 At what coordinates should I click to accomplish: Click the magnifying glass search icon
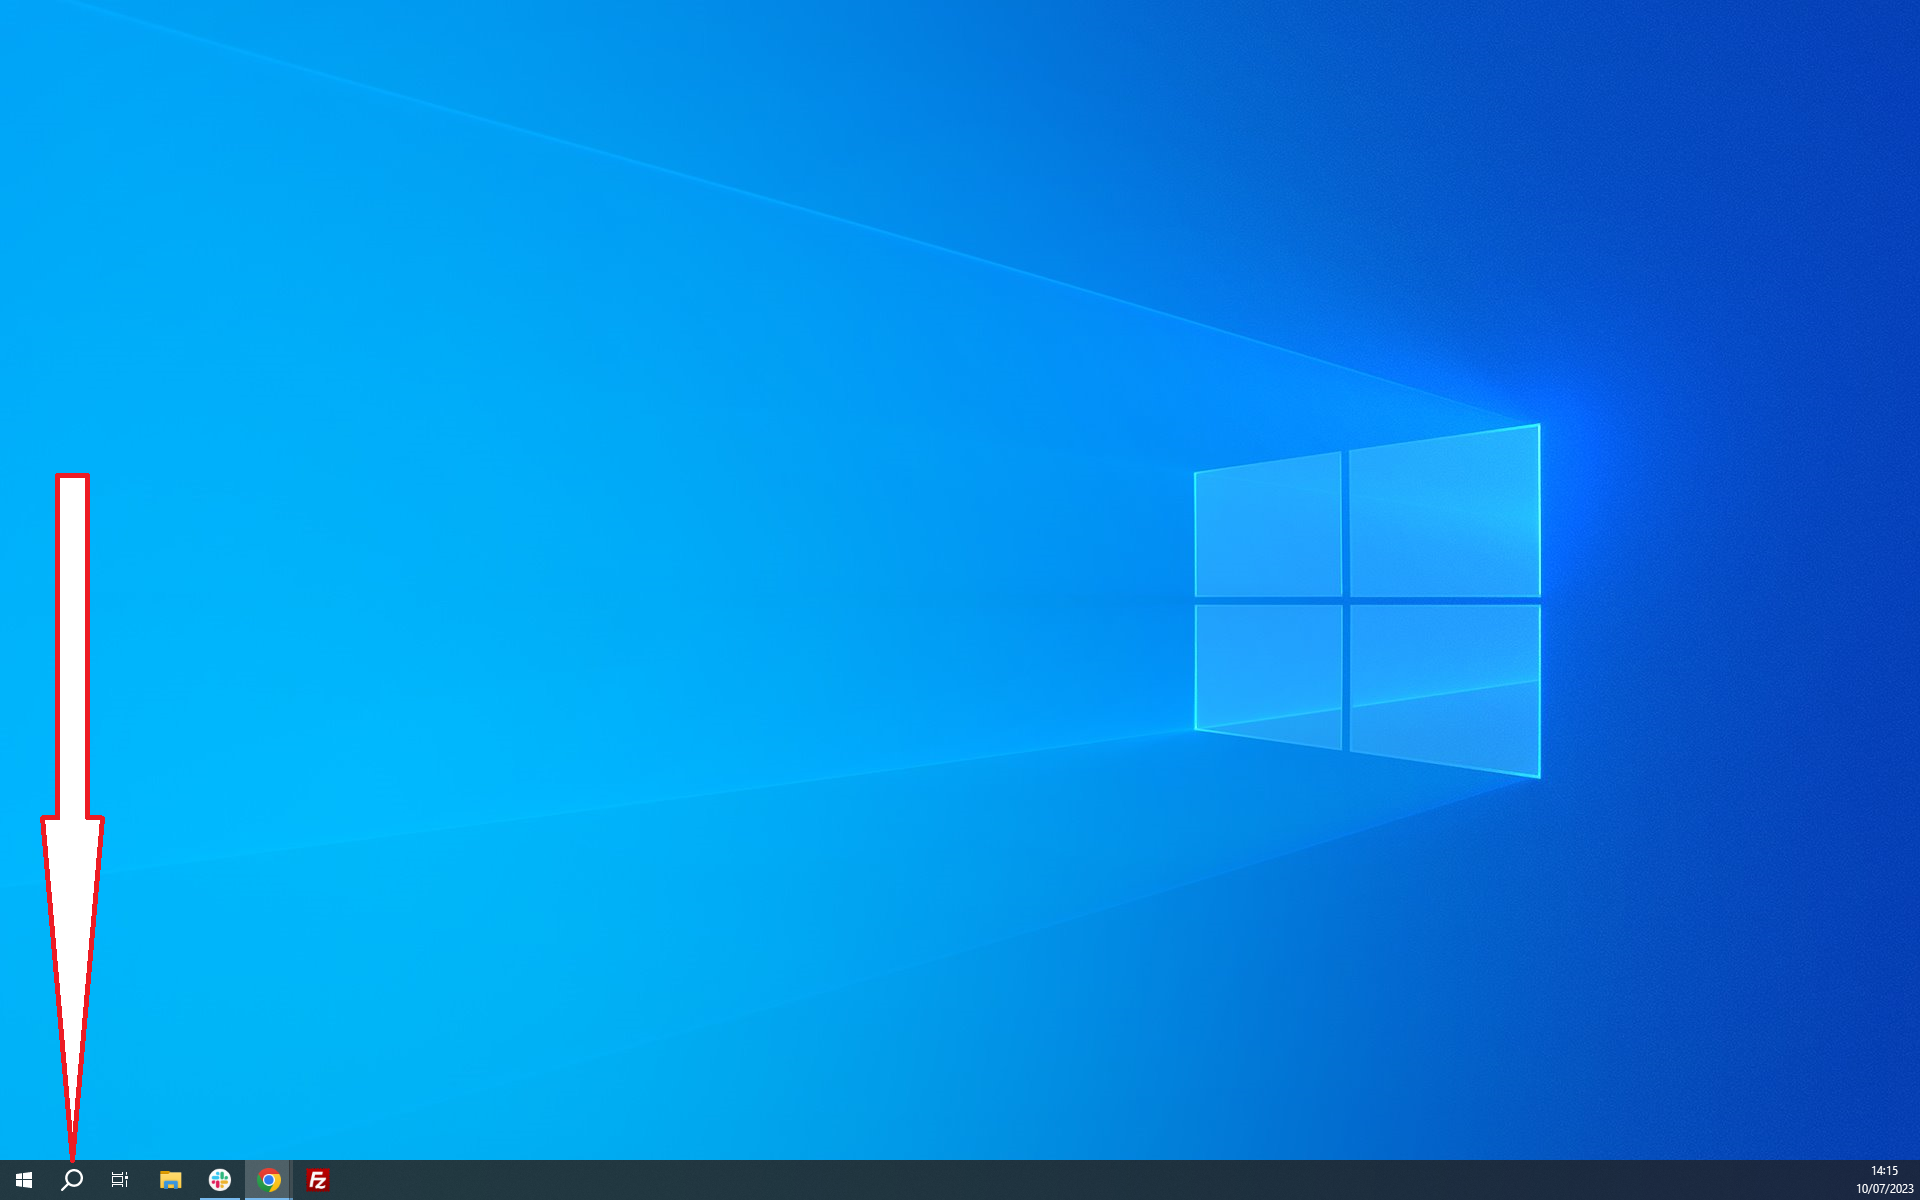72,1180
